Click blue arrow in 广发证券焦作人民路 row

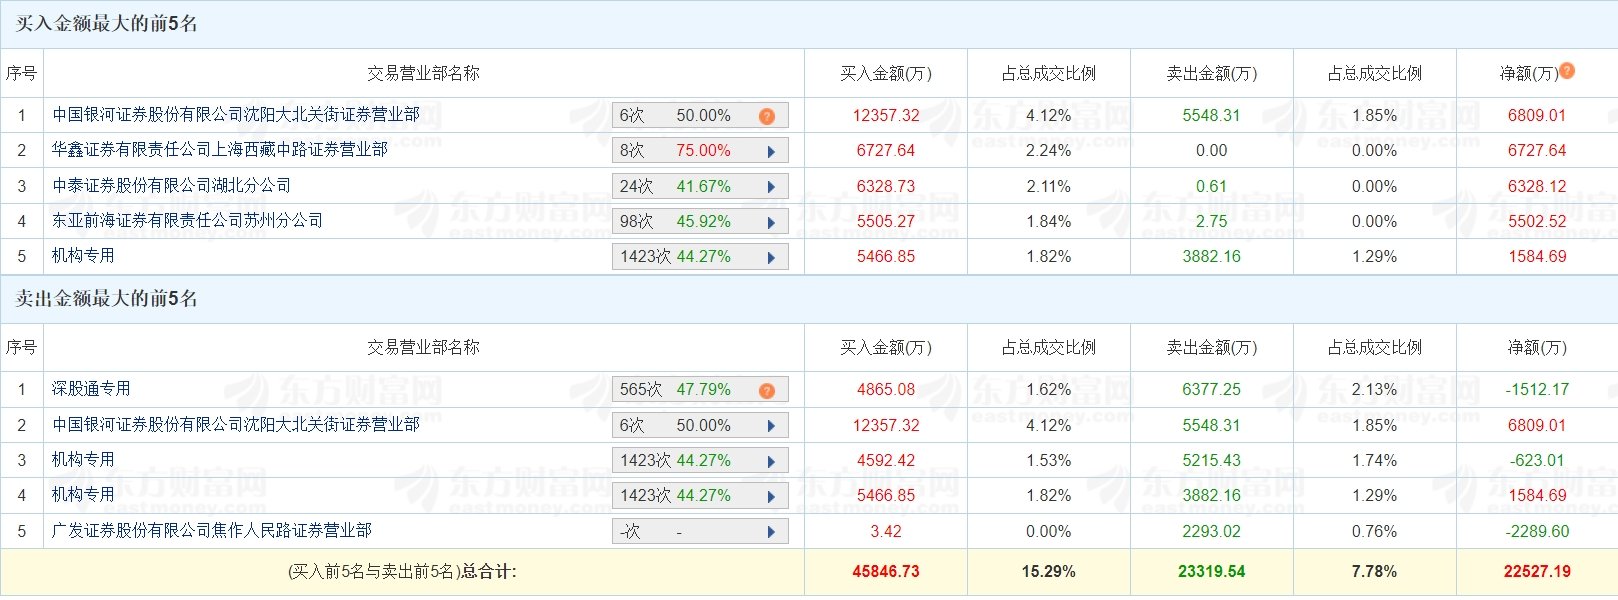coord(771,532)
